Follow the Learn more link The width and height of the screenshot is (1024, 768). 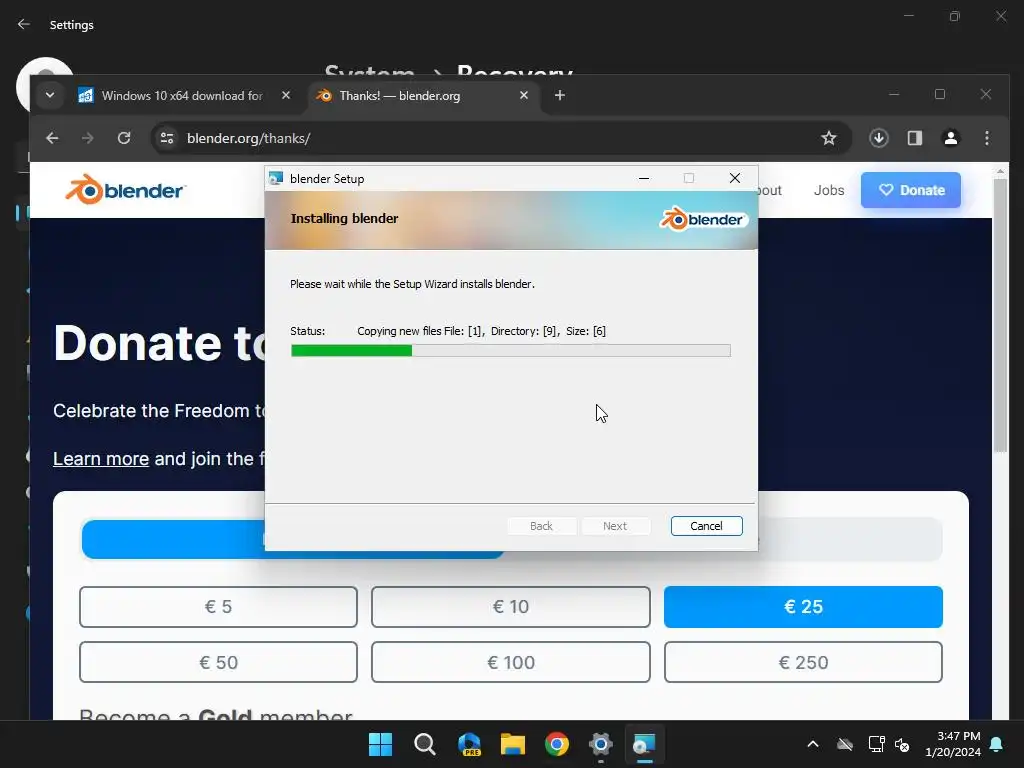[x=101, y=458]
